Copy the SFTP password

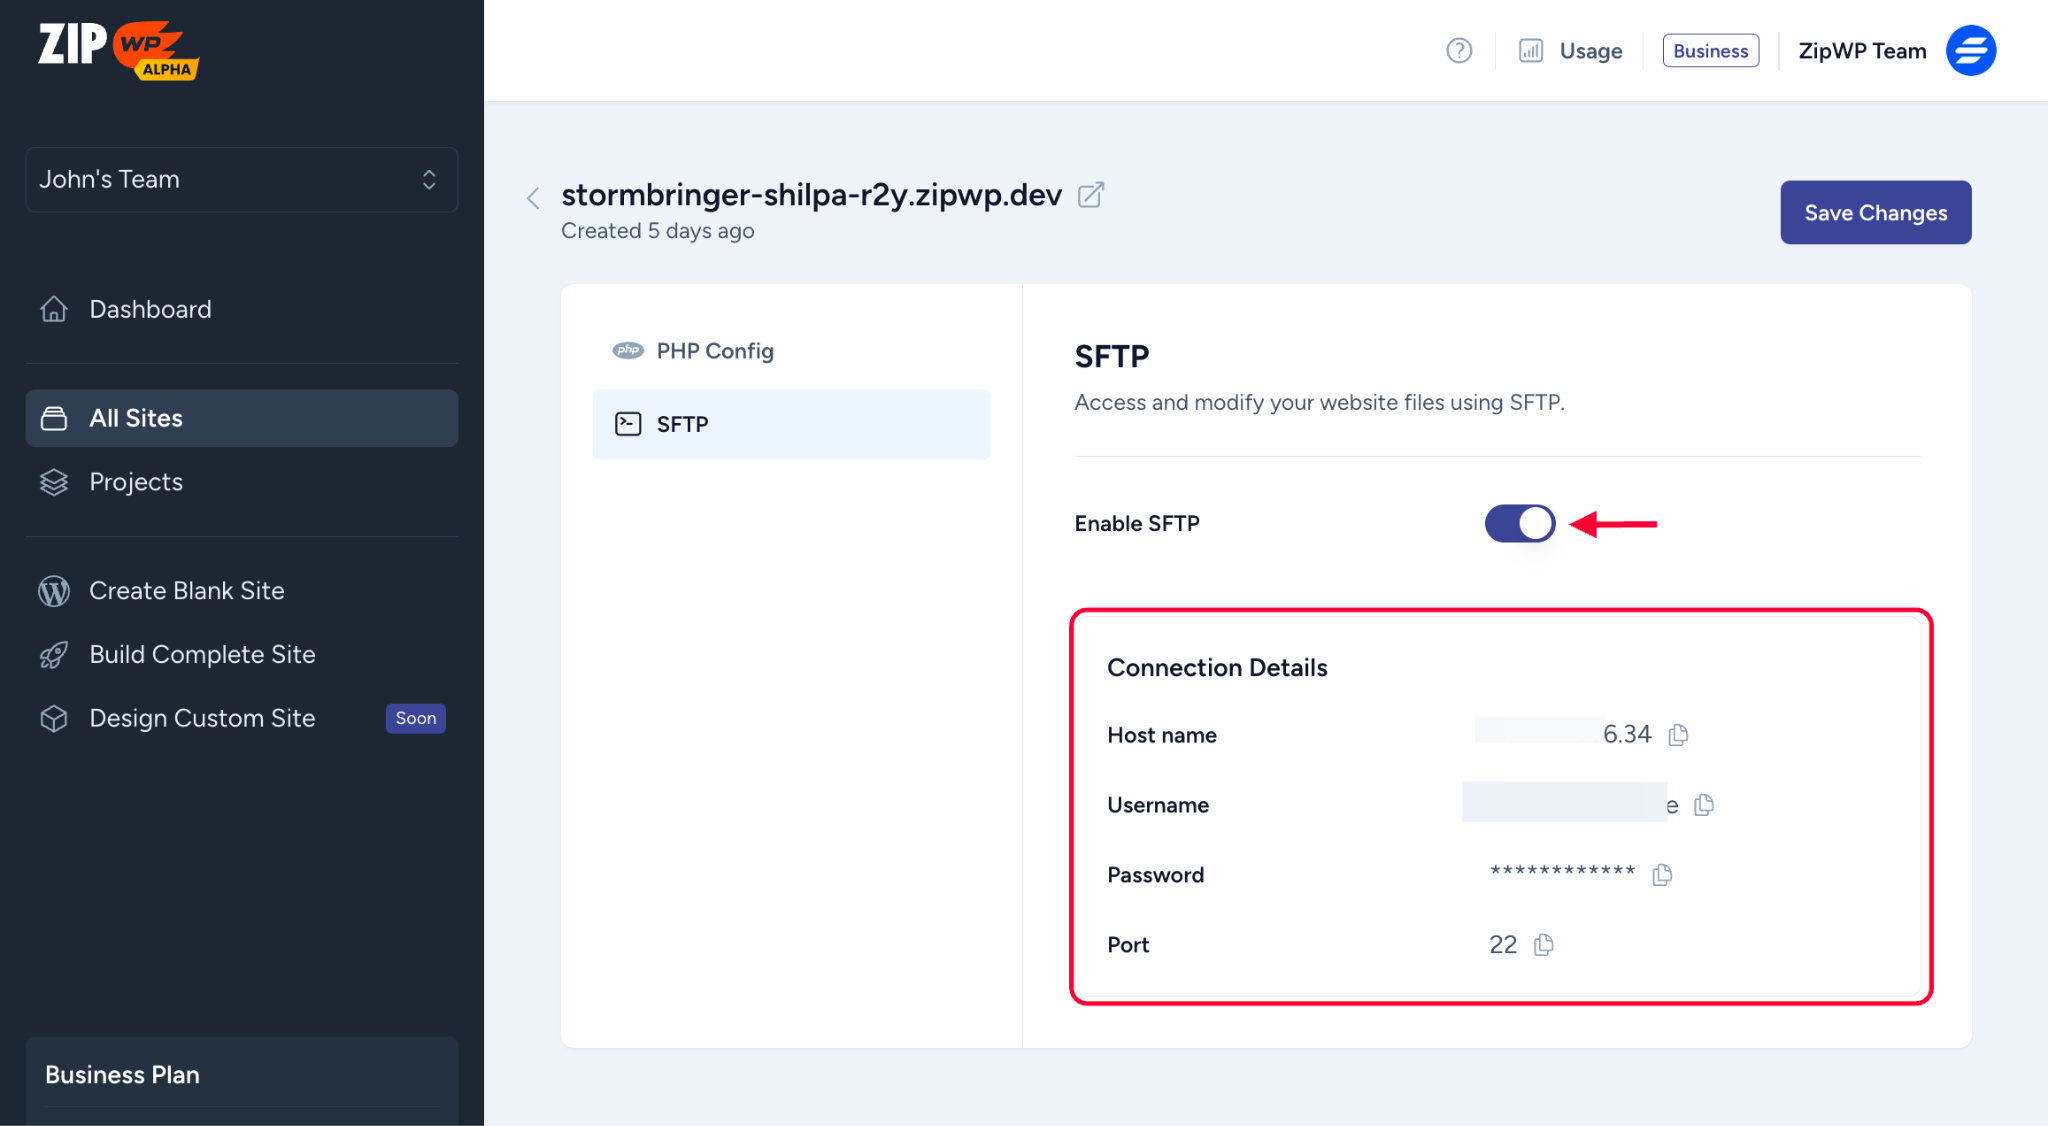point(1660,873)
